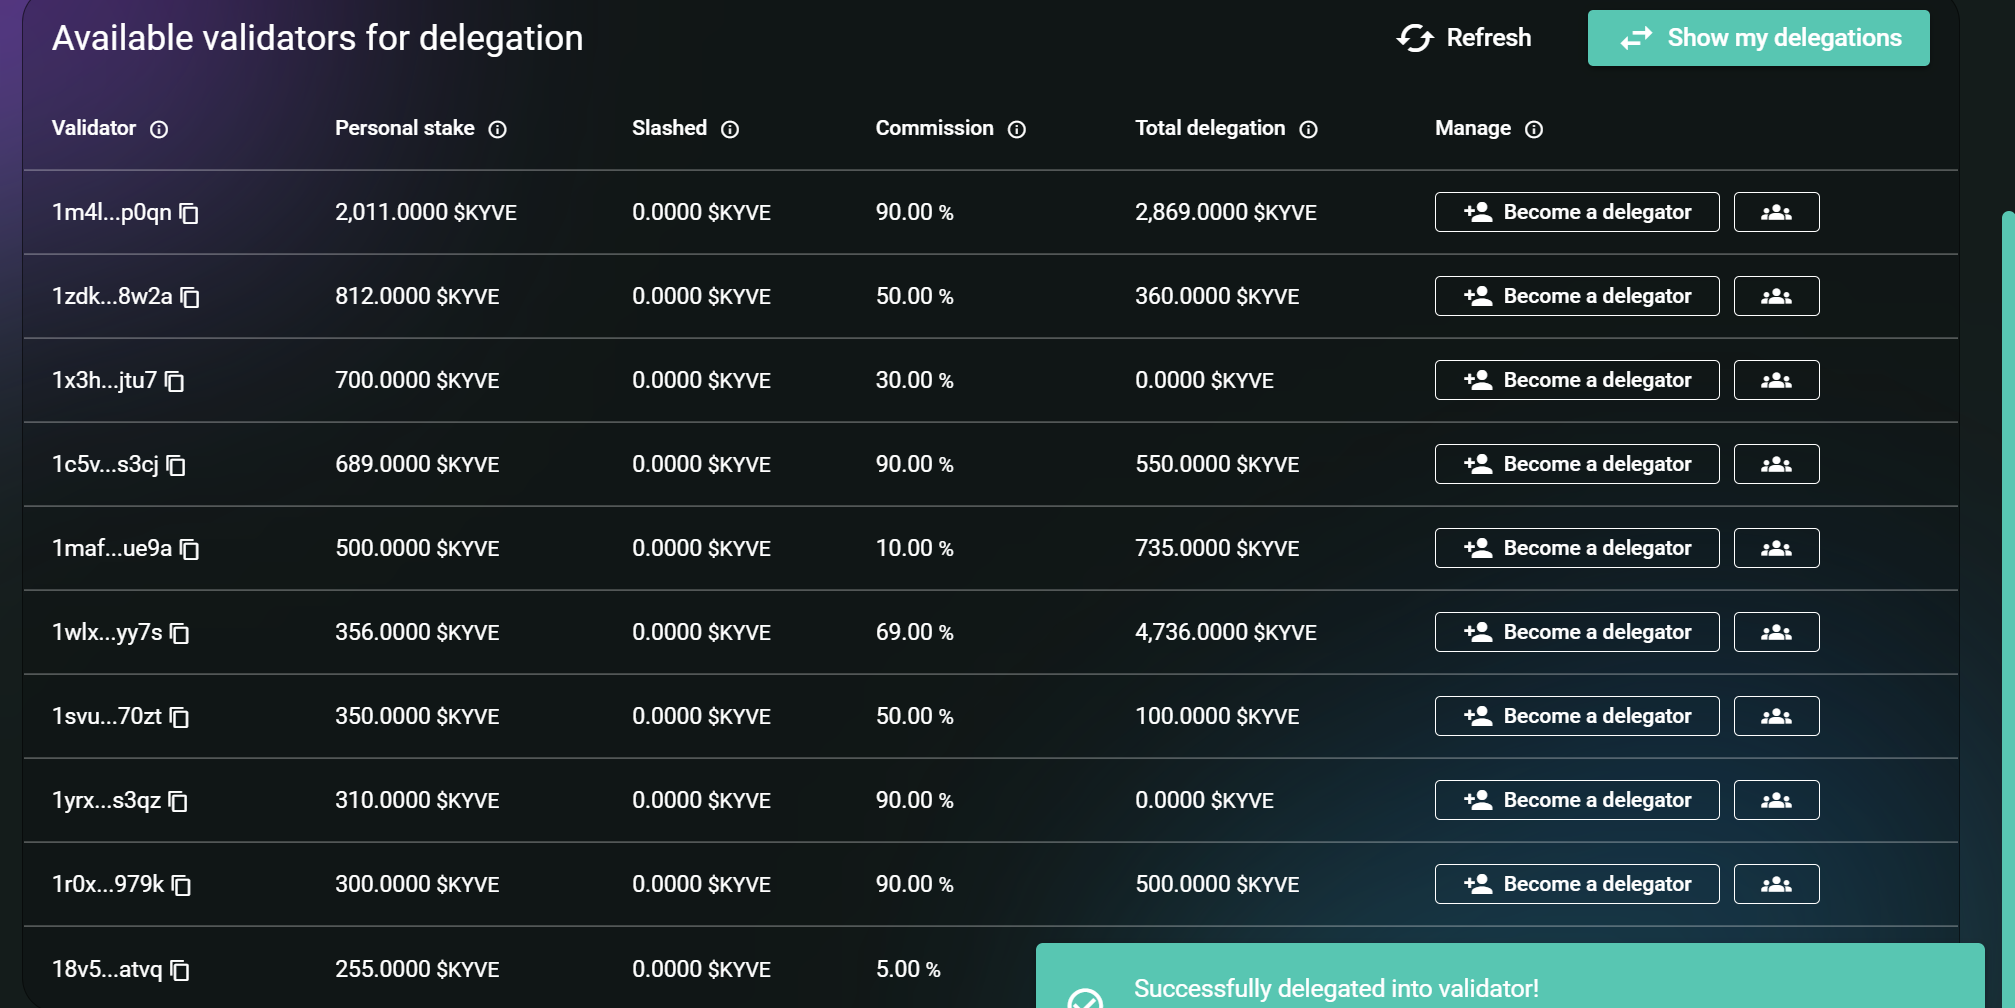Copy address of validator 18v5...atvq
The image size is (2015, 1008).
pos(180,970)
